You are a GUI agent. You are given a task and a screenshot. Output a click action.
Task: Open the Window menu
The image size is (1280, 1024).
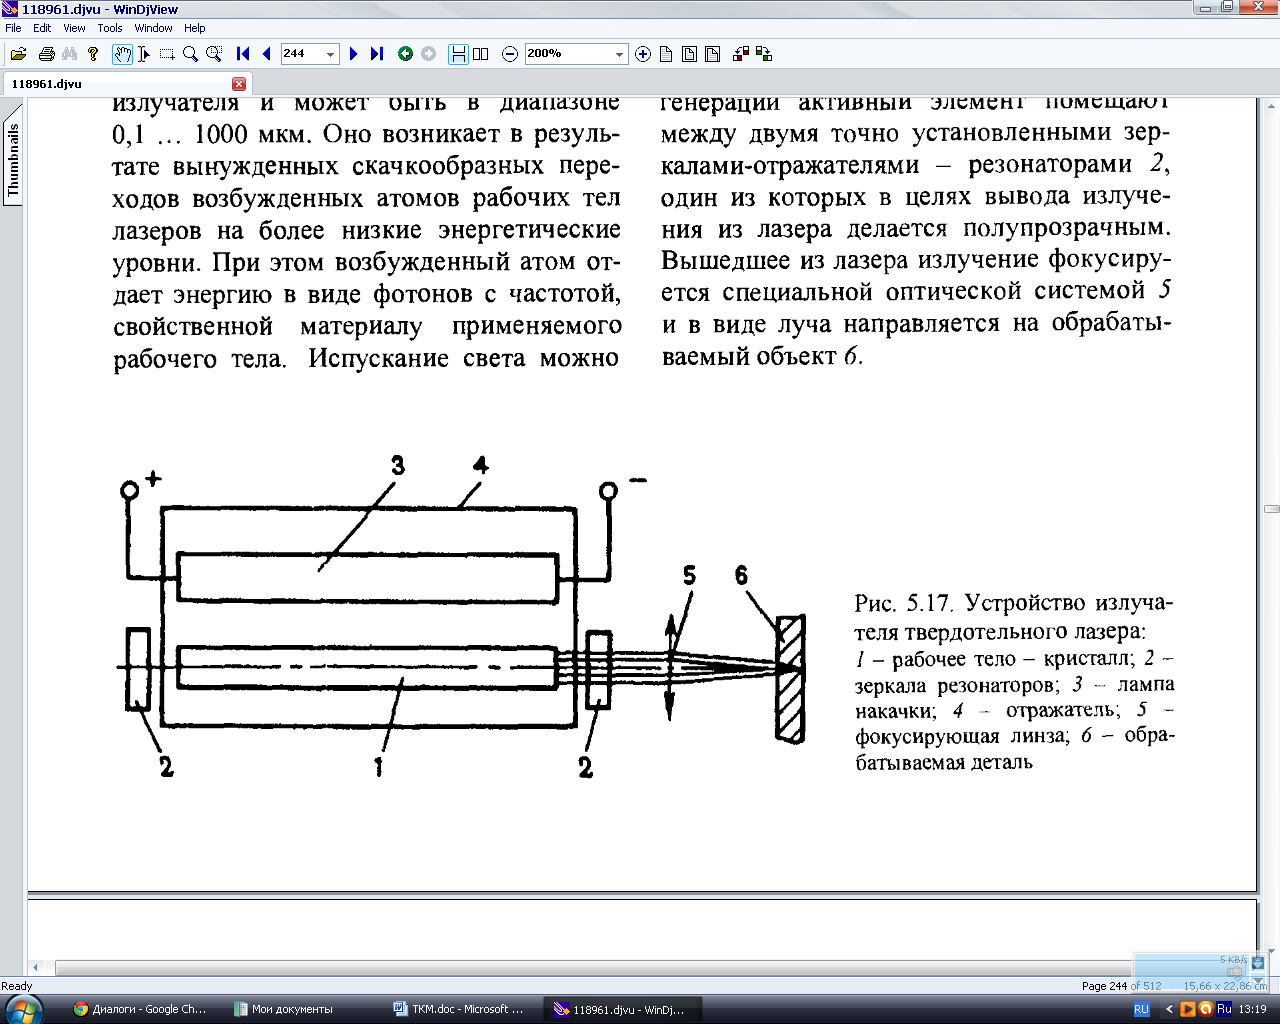[153, 28]
